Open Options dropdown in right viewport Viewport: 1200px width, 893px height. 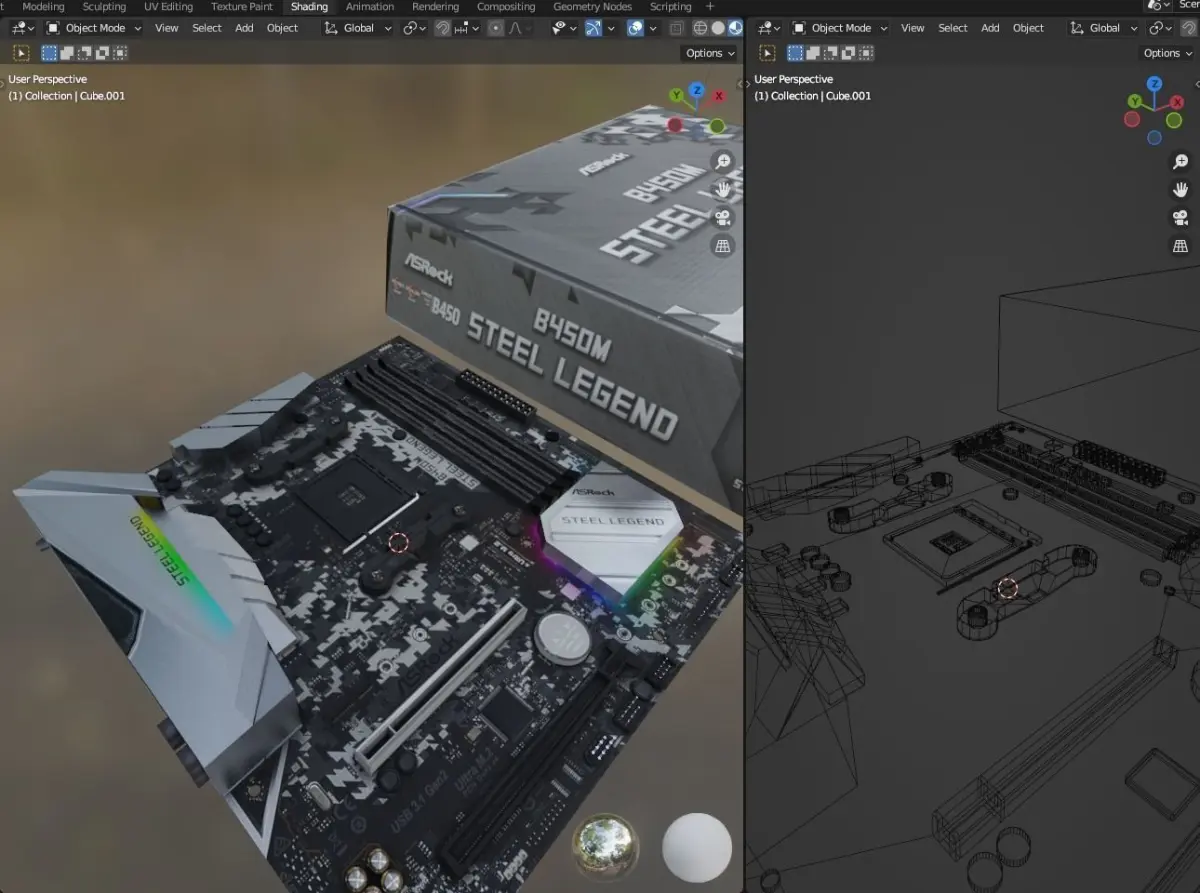[1167, 53]
